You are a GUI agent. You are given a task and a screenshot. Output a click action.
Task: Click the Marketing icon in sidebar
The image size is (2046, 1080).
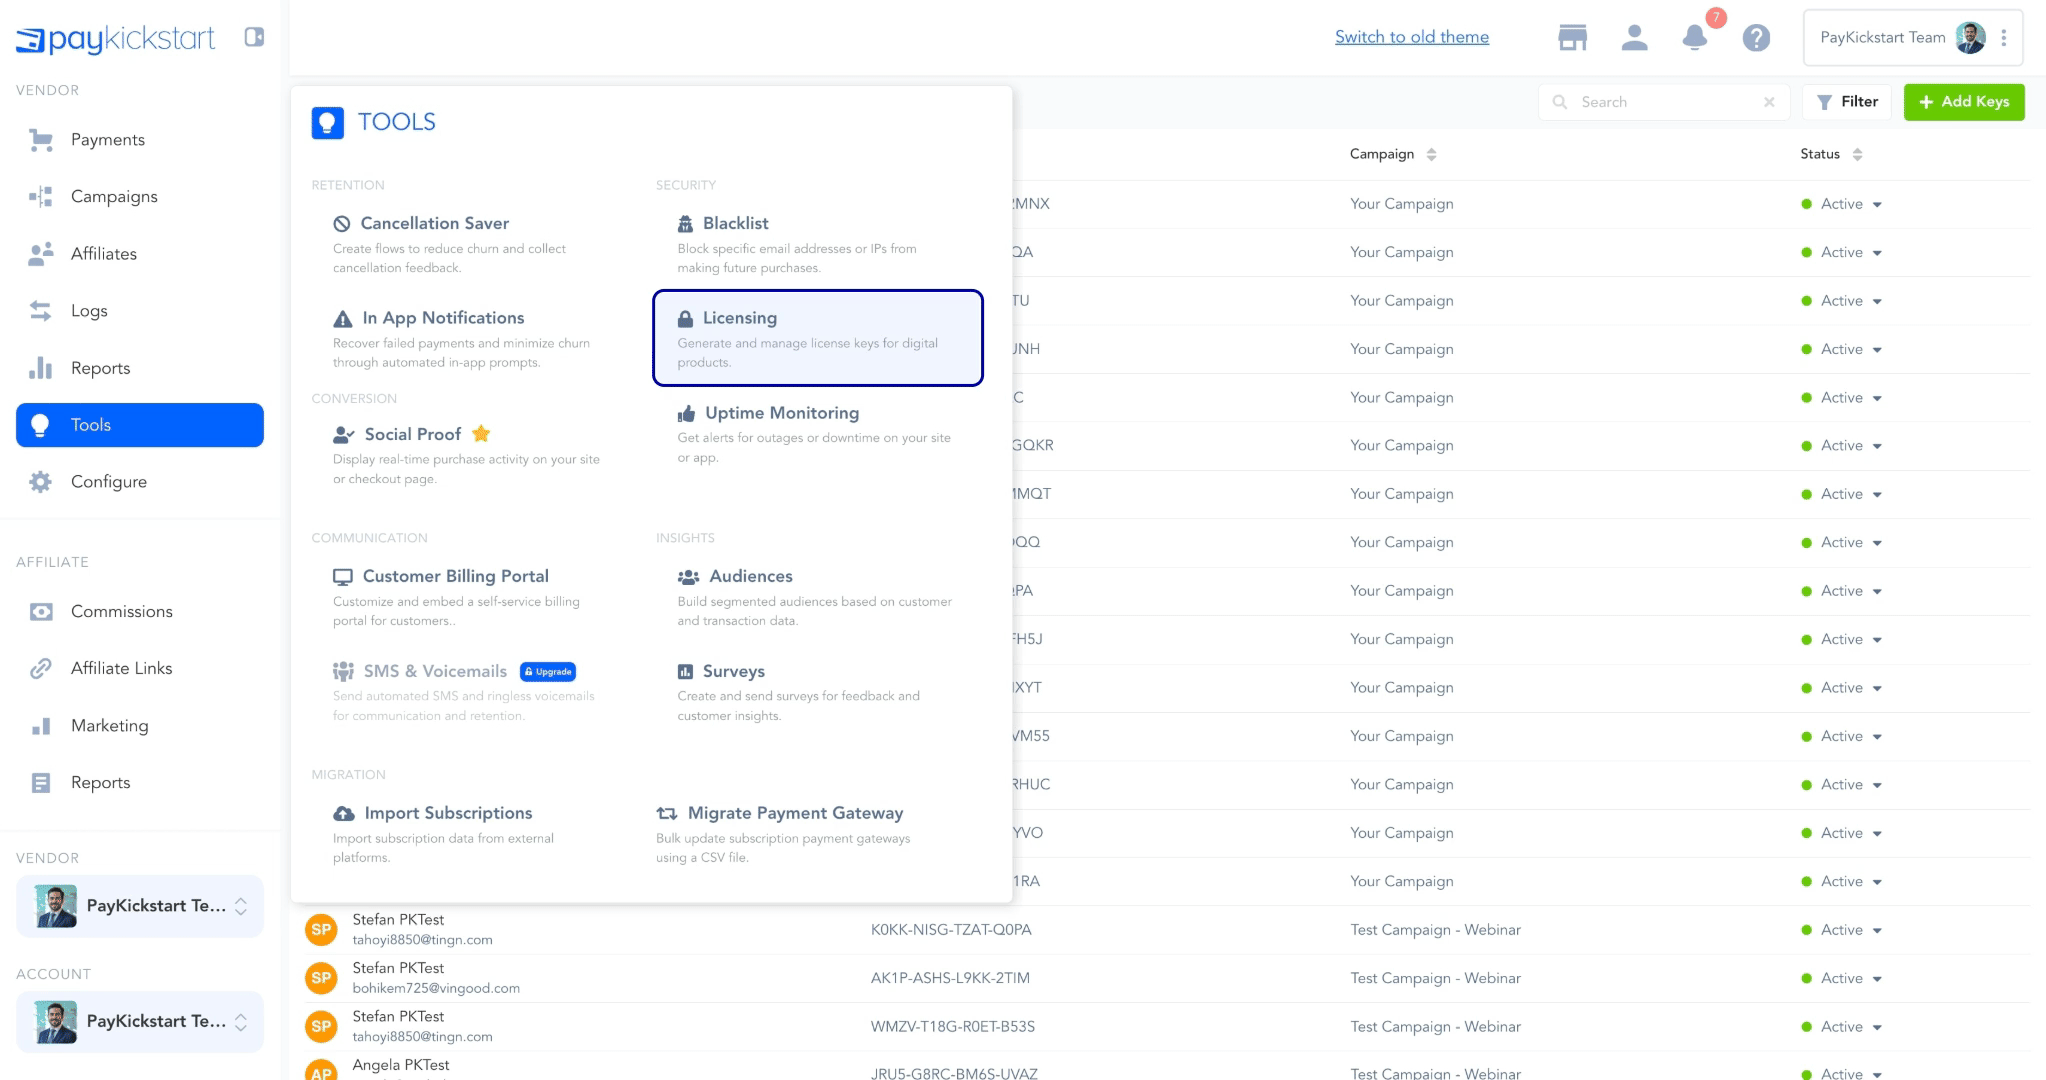(x=41, y=726)
